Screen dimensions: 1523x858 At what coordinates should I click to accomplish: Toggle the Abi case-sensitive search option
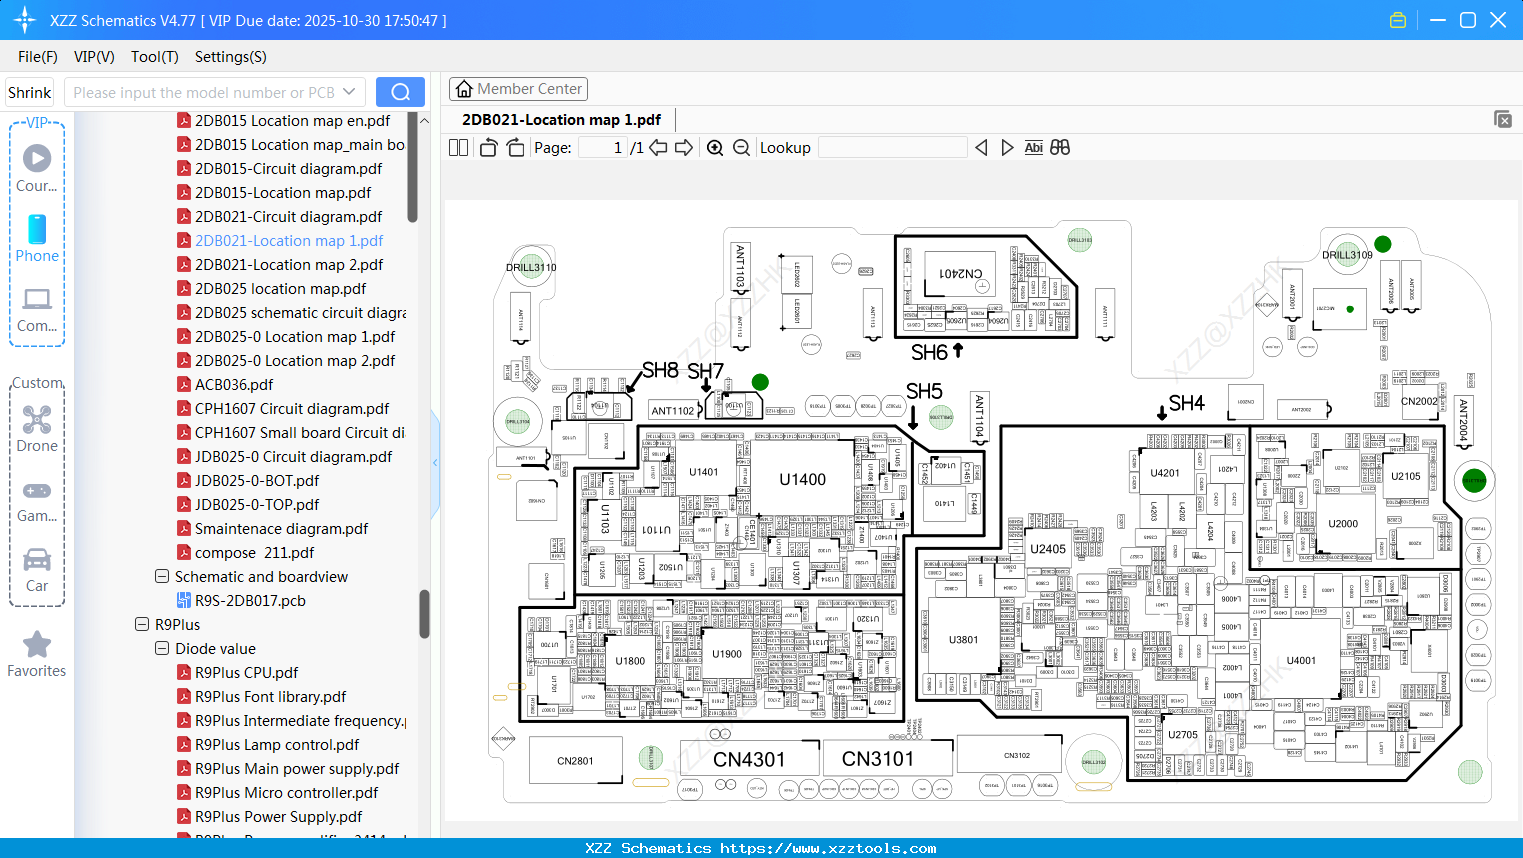click(1033, 147)
